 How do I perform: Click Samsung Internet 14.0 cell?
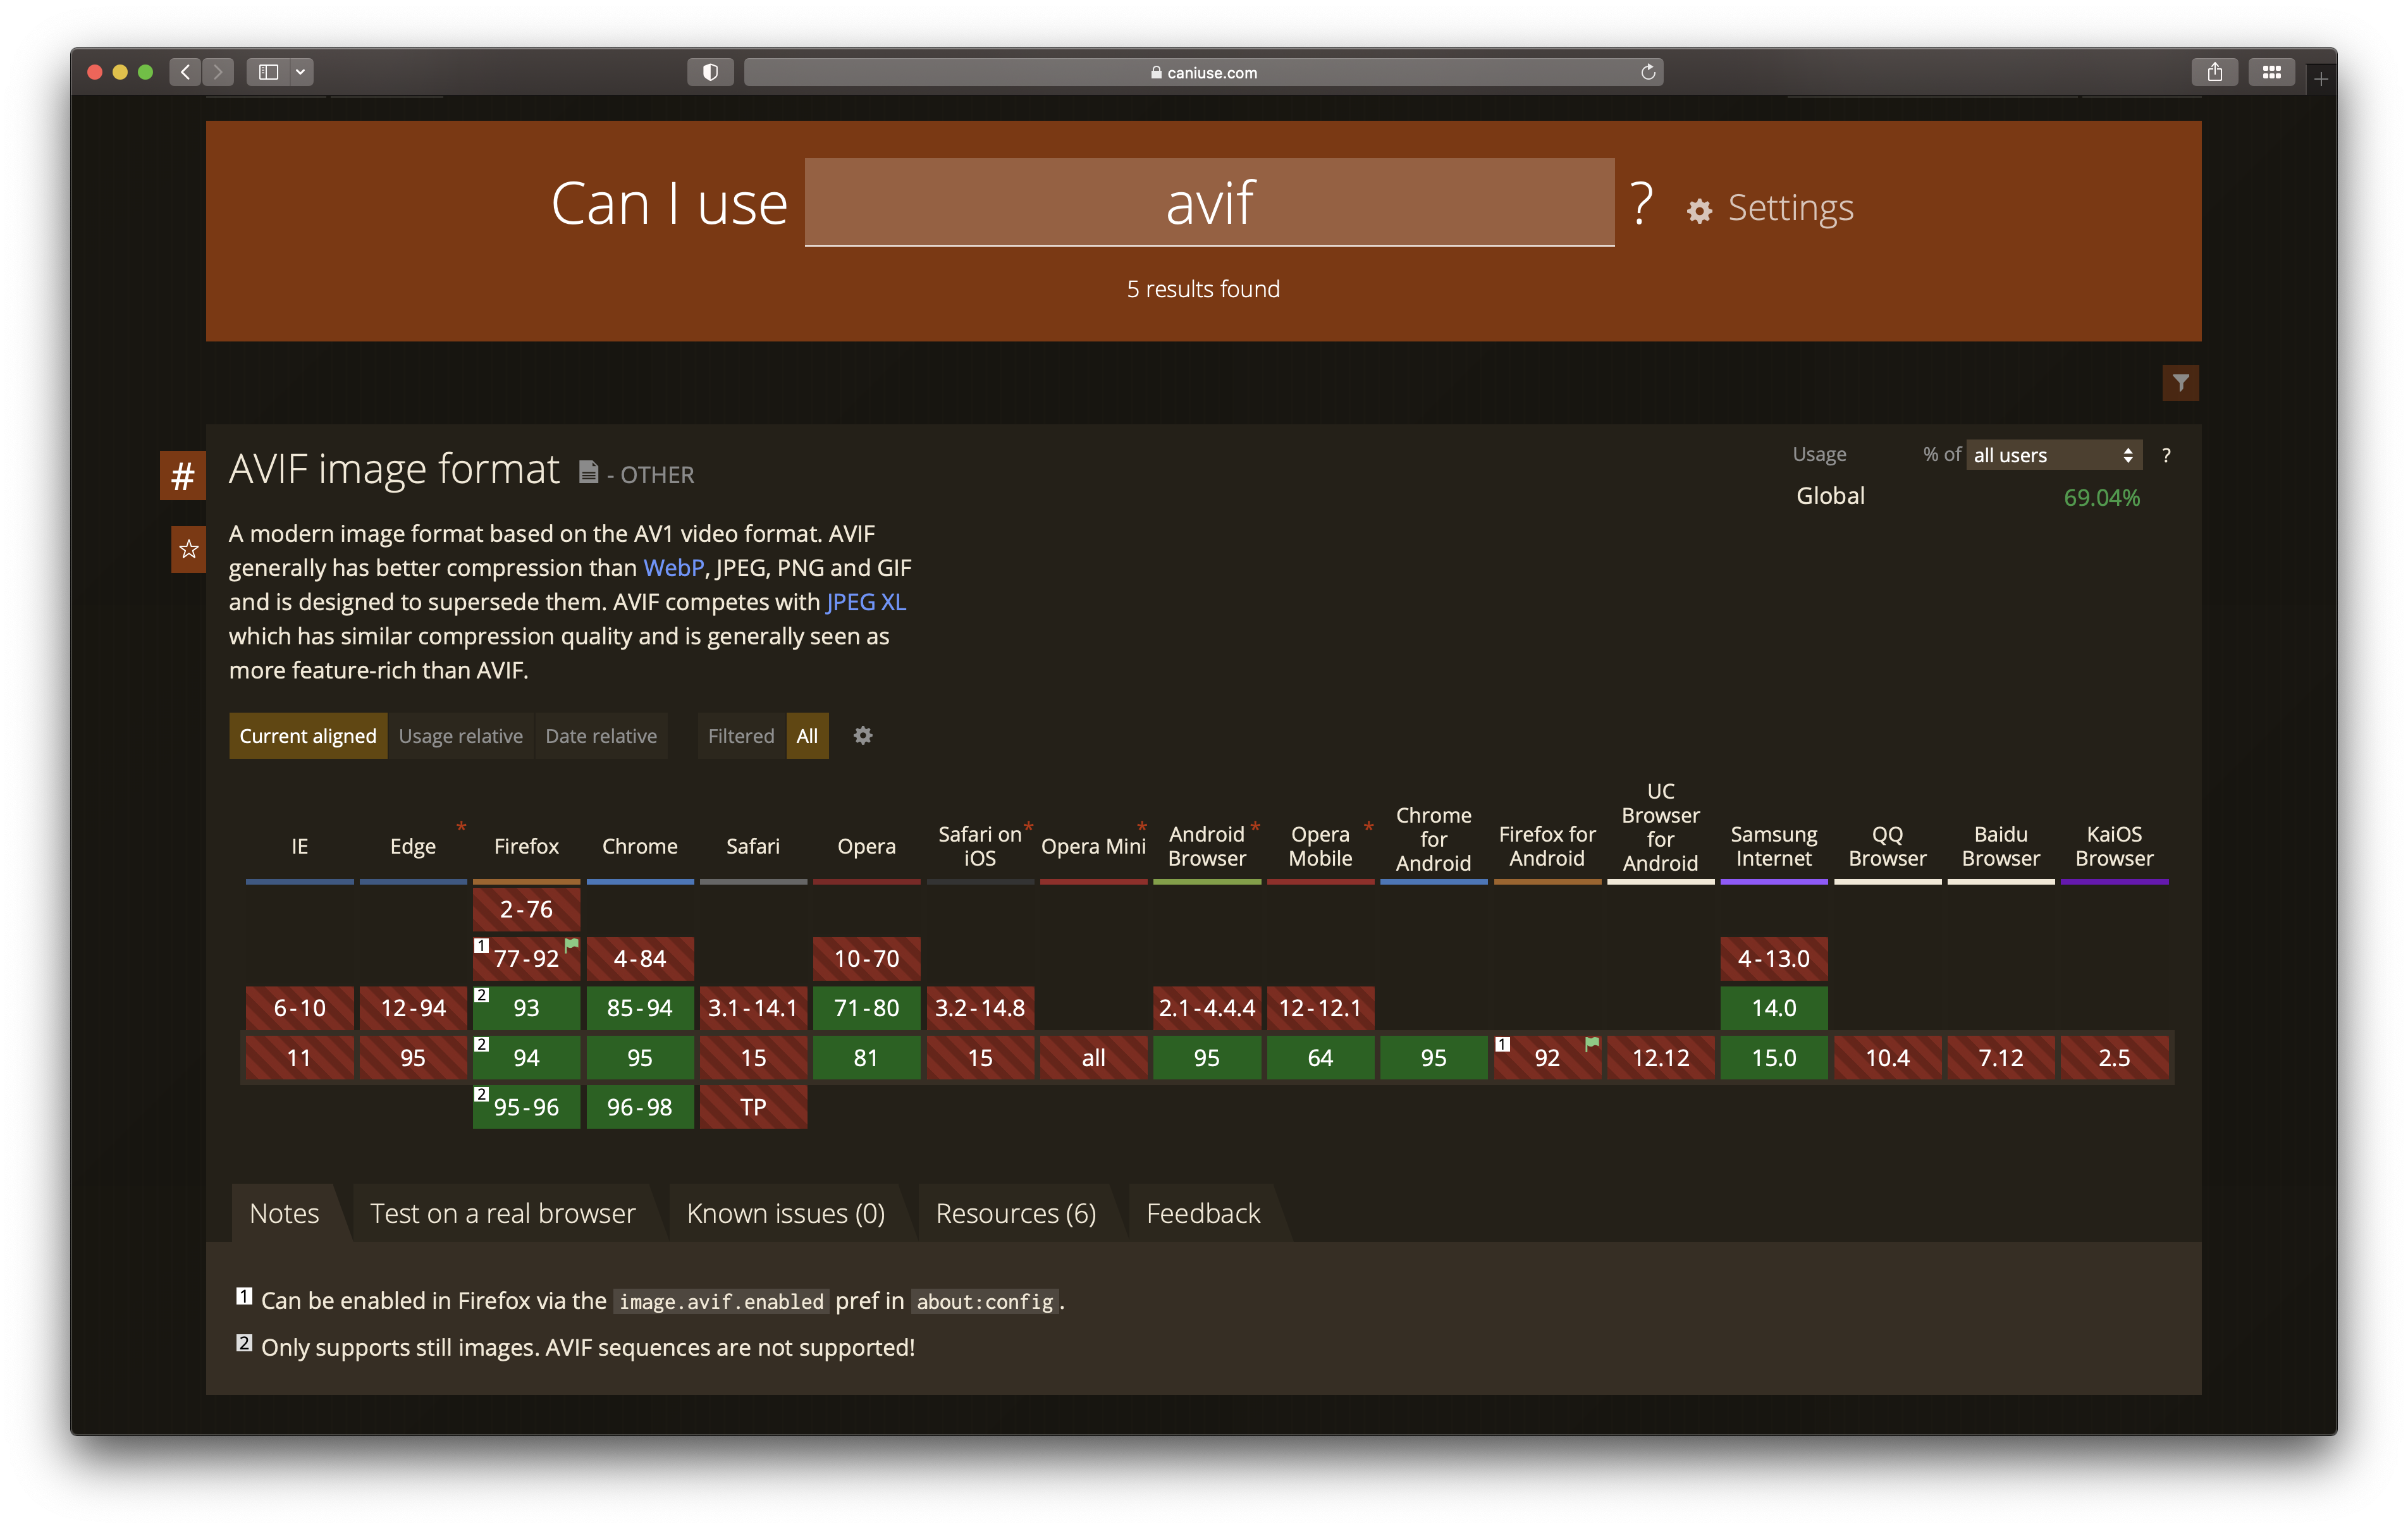(1774, 1008)
